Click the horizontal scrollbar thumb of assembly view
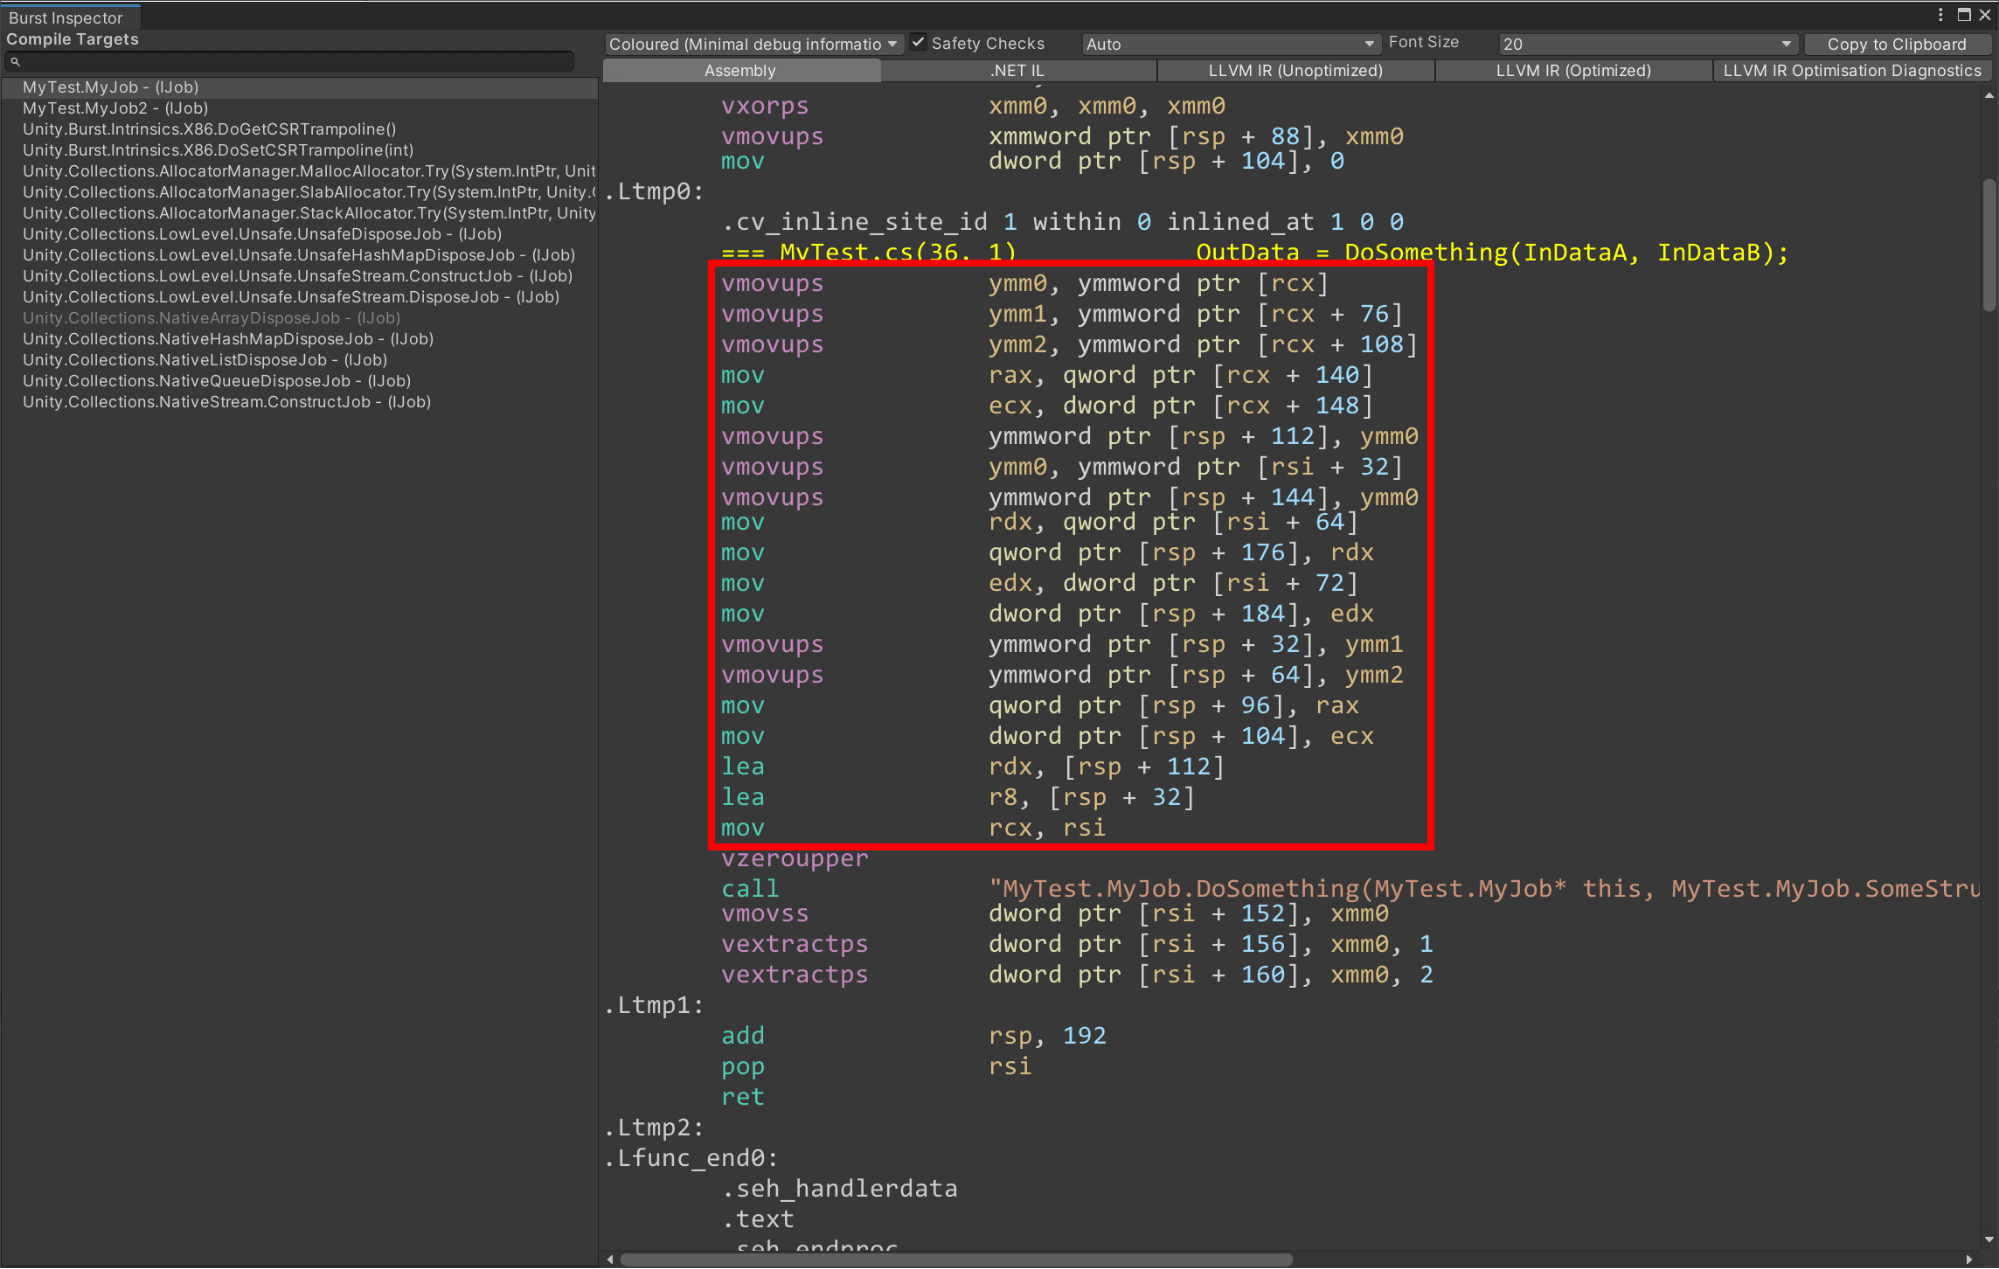 click(957, 1260)
